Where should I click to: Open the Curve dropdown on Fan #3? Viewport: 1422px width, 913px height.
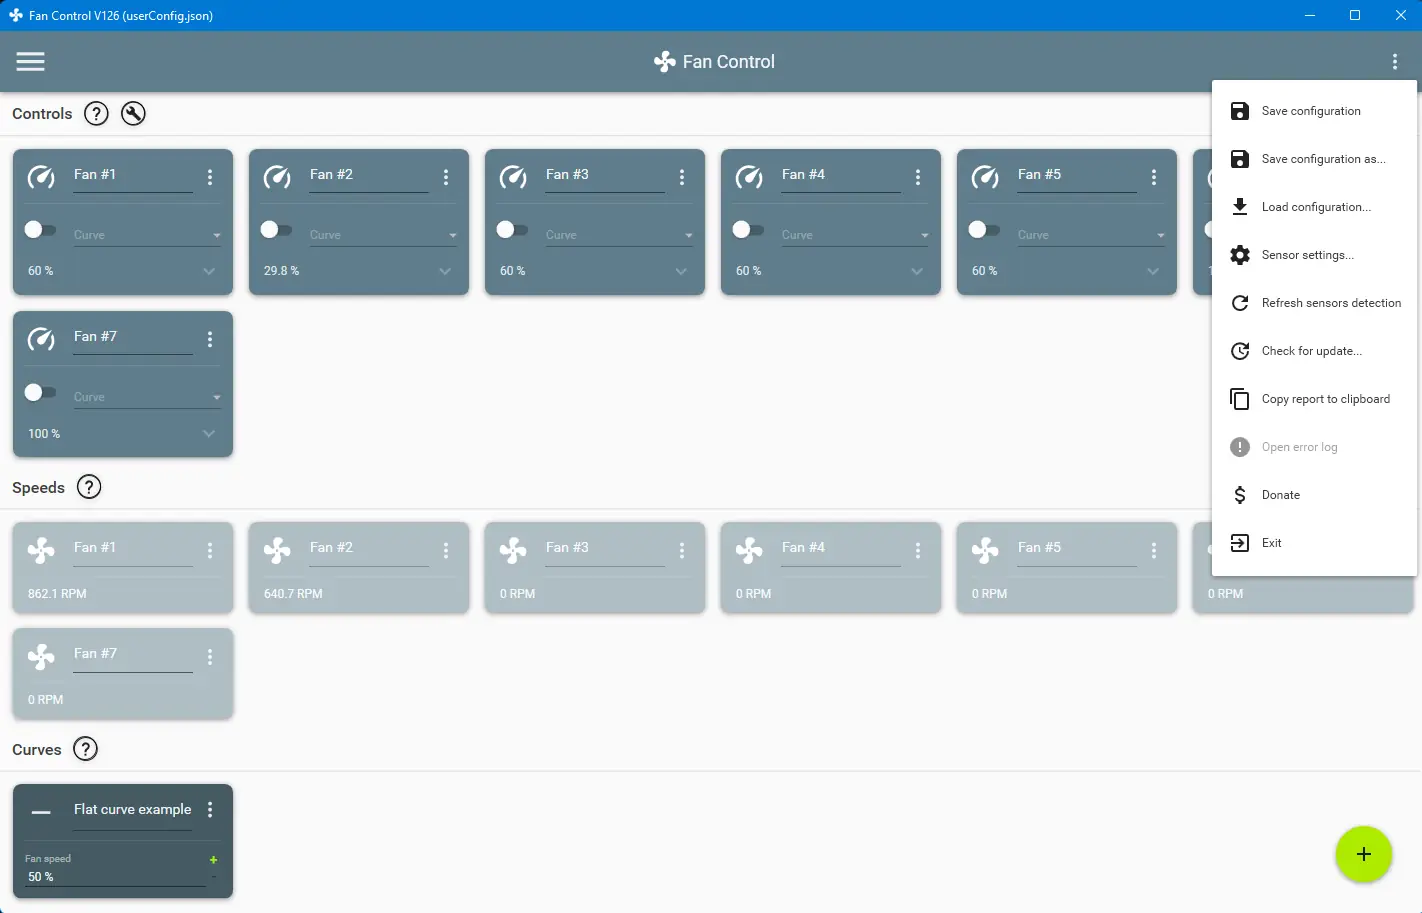(620, 235)
